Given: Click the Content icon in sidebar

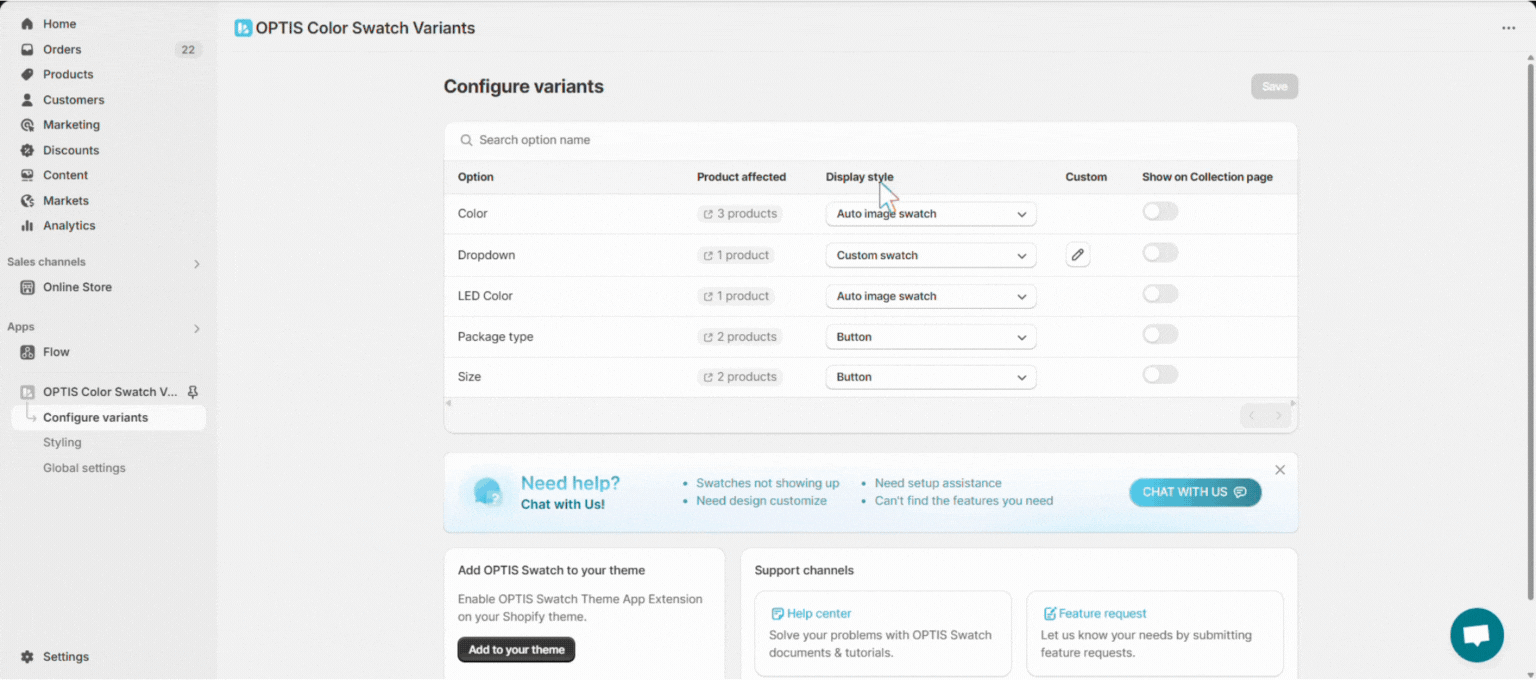Looking at the screenshot, I should point(27,175).
